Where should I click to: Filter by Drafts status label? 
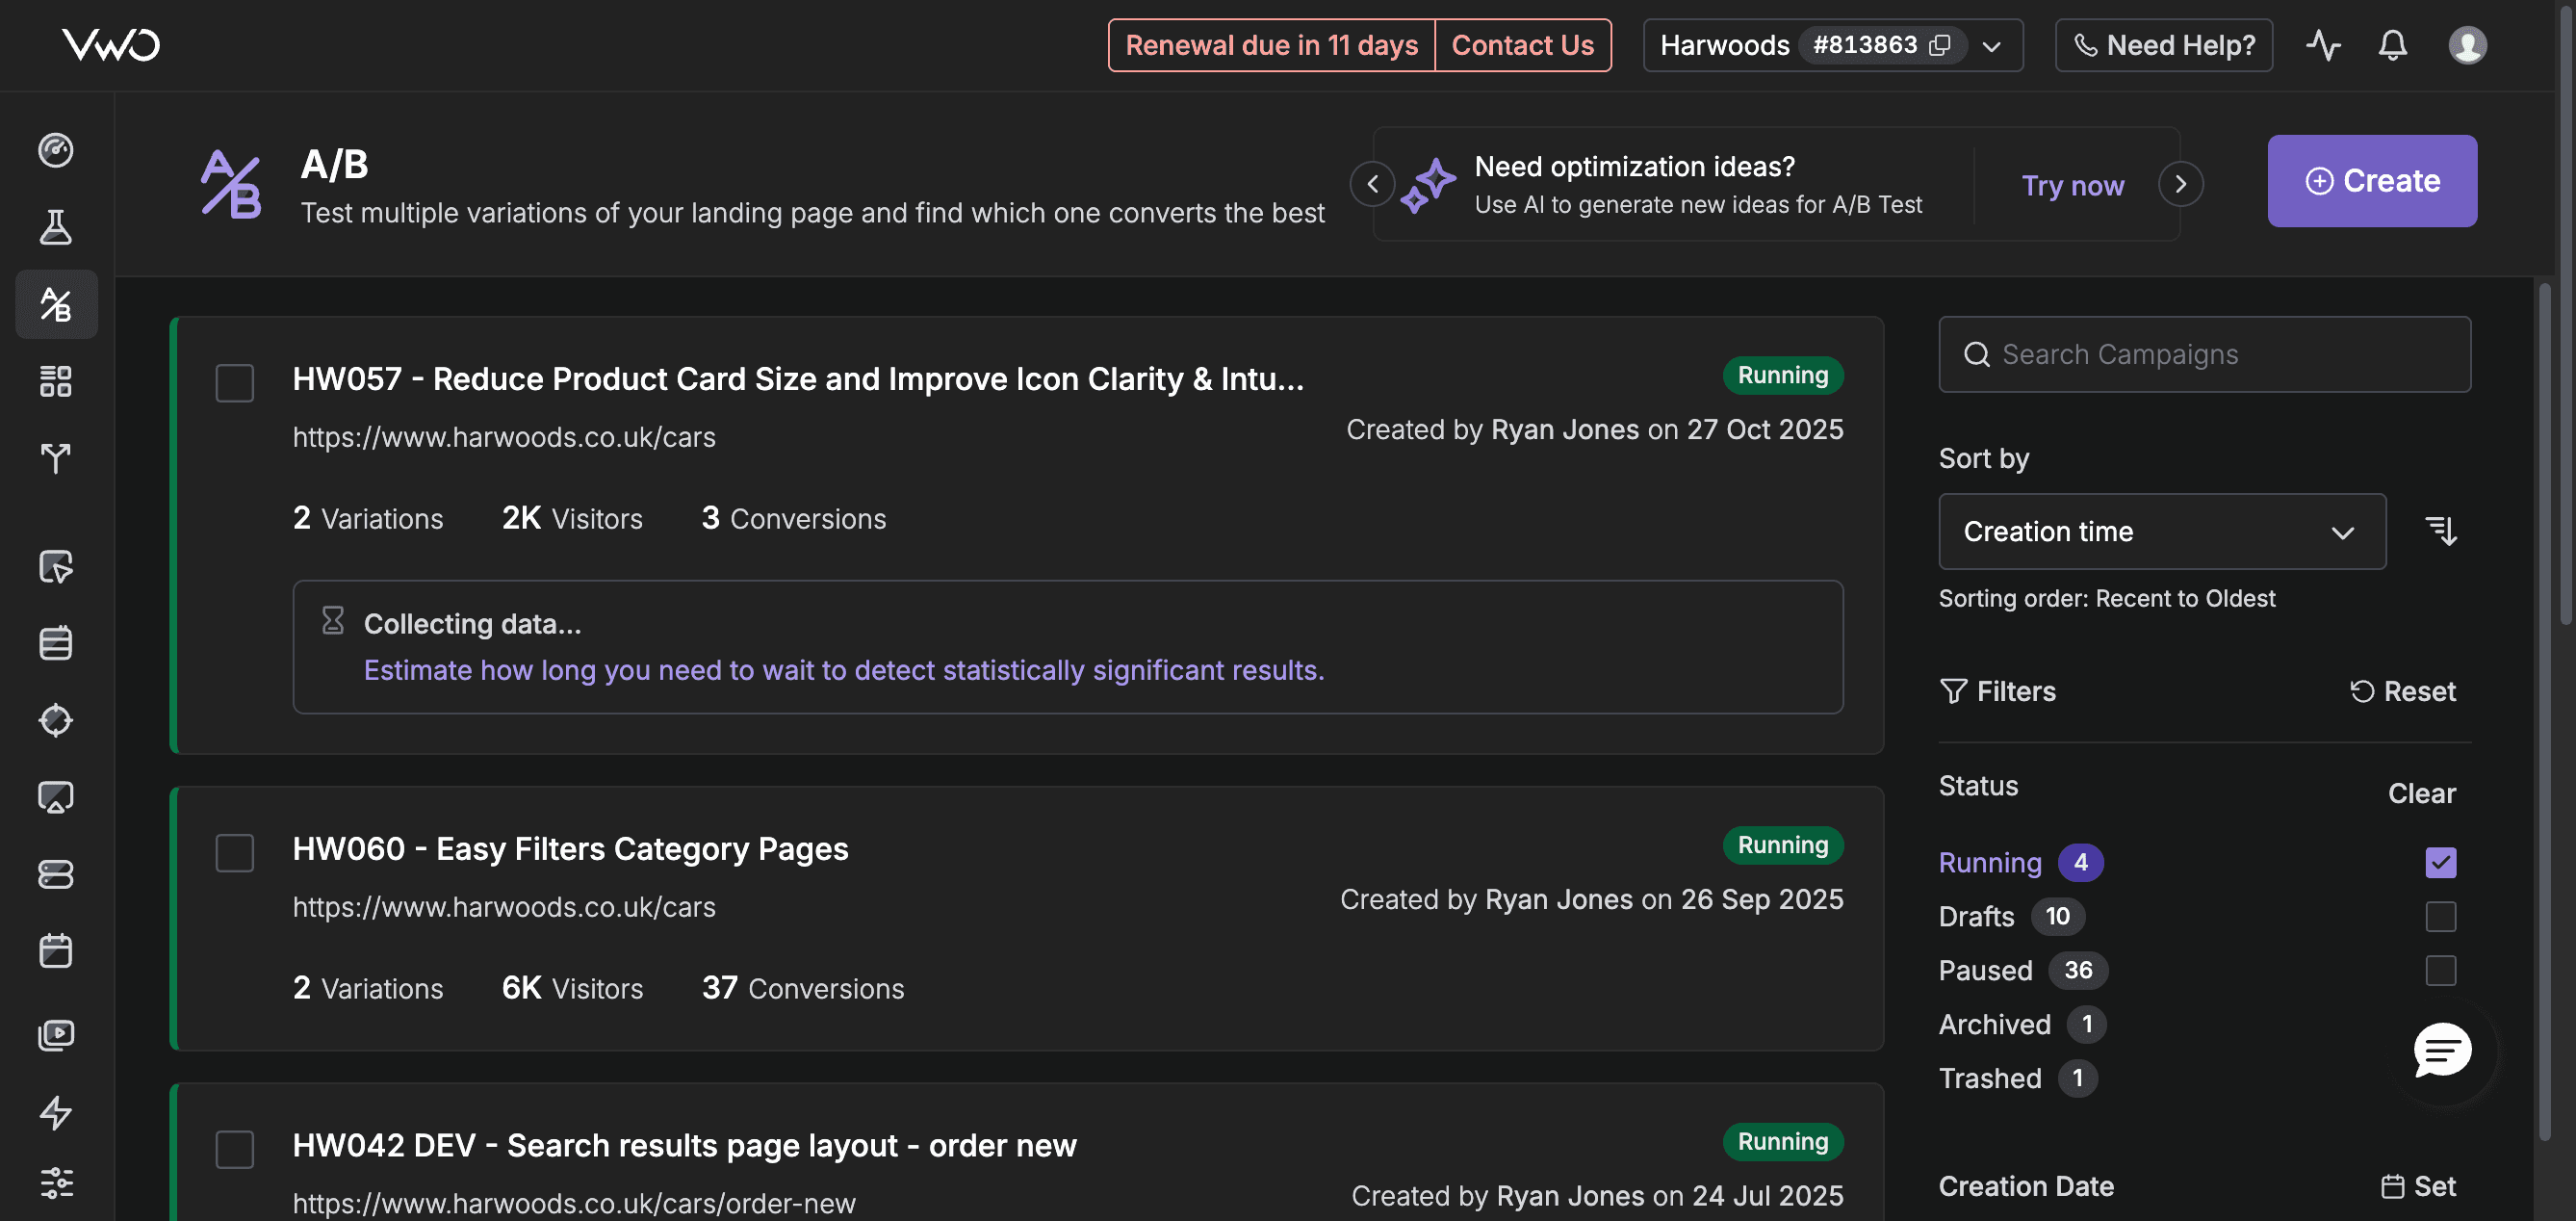click(x=1976, y=916)
